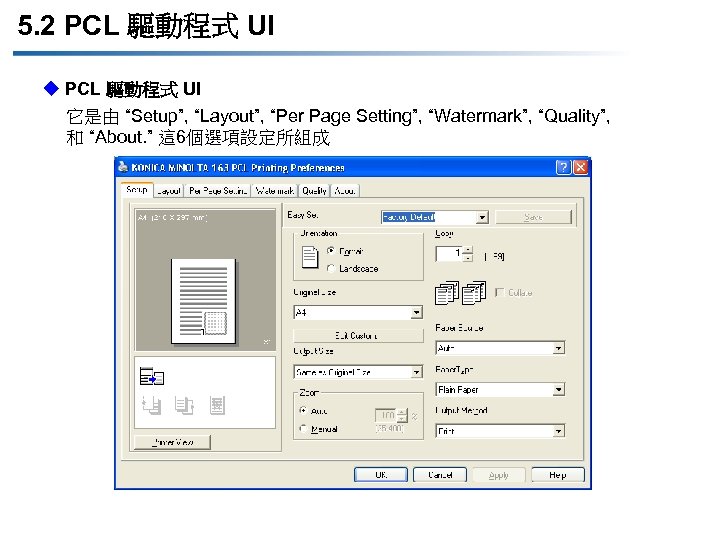Increase zoom with the spinner up arrow
The height and width of the screenshot is (540, 720).
402,412
